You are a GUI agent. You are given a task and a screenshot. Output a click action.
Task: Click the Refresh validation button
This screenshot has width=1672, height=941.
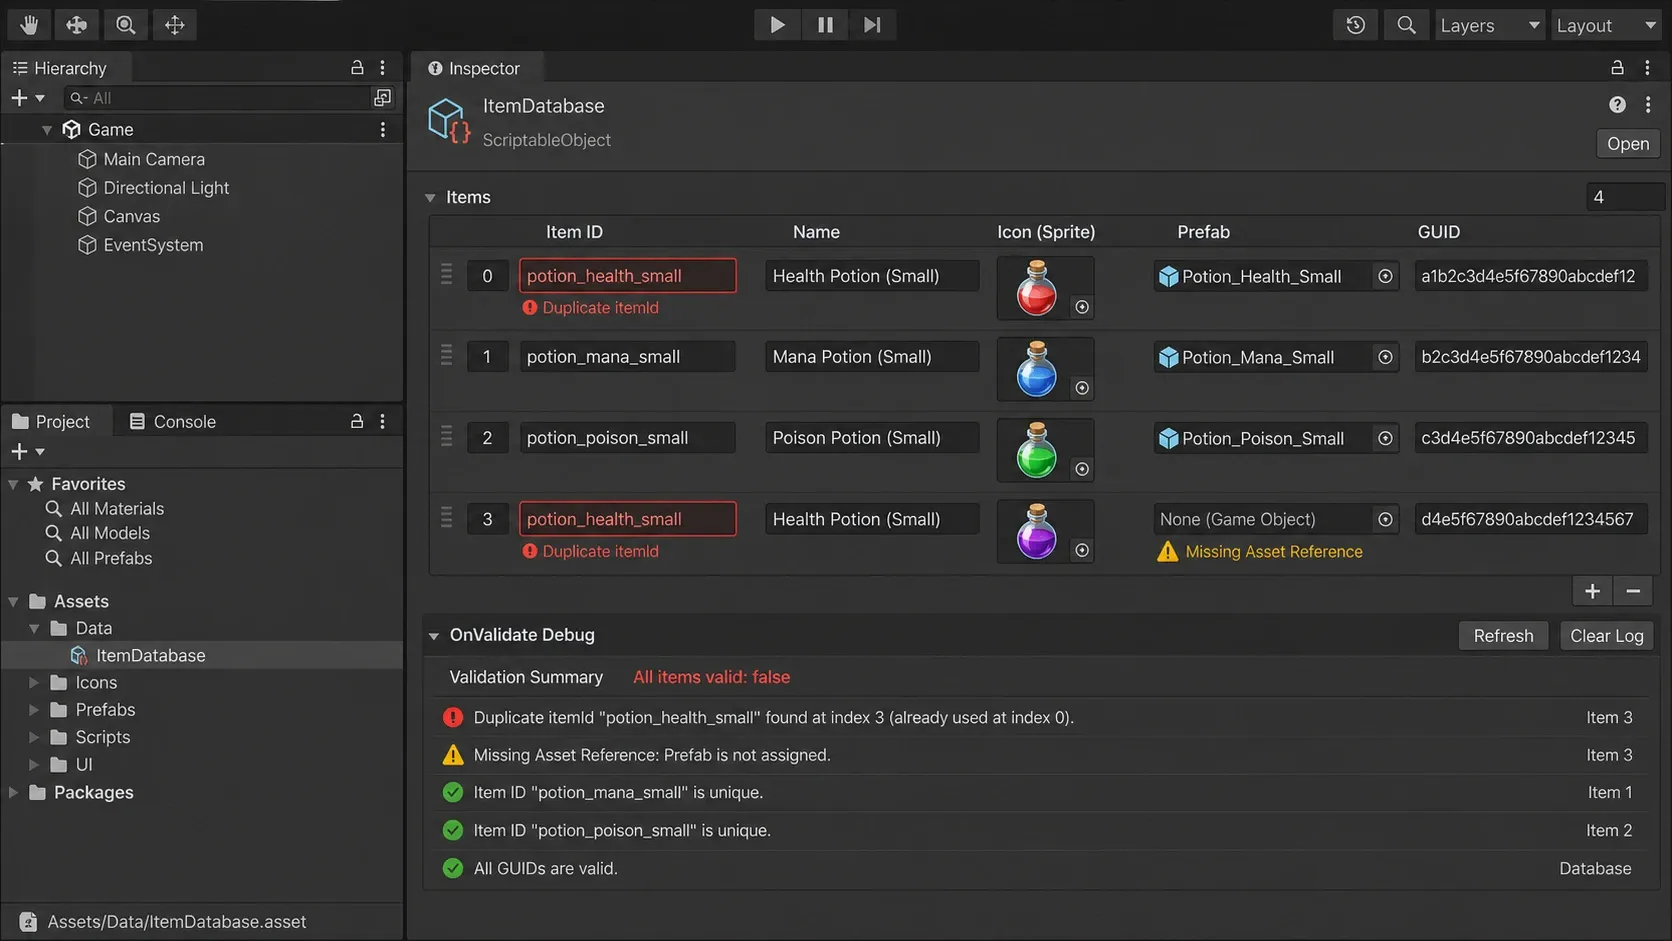1503,636
